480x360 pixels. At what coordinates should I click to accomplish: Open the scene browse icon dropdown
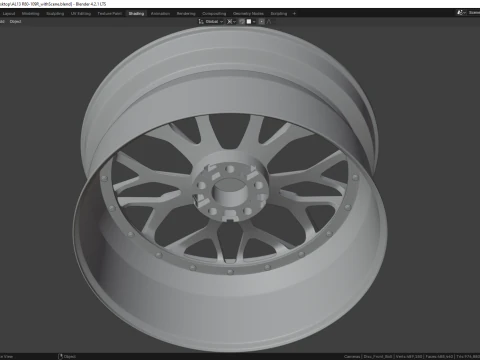pos(461,13)
